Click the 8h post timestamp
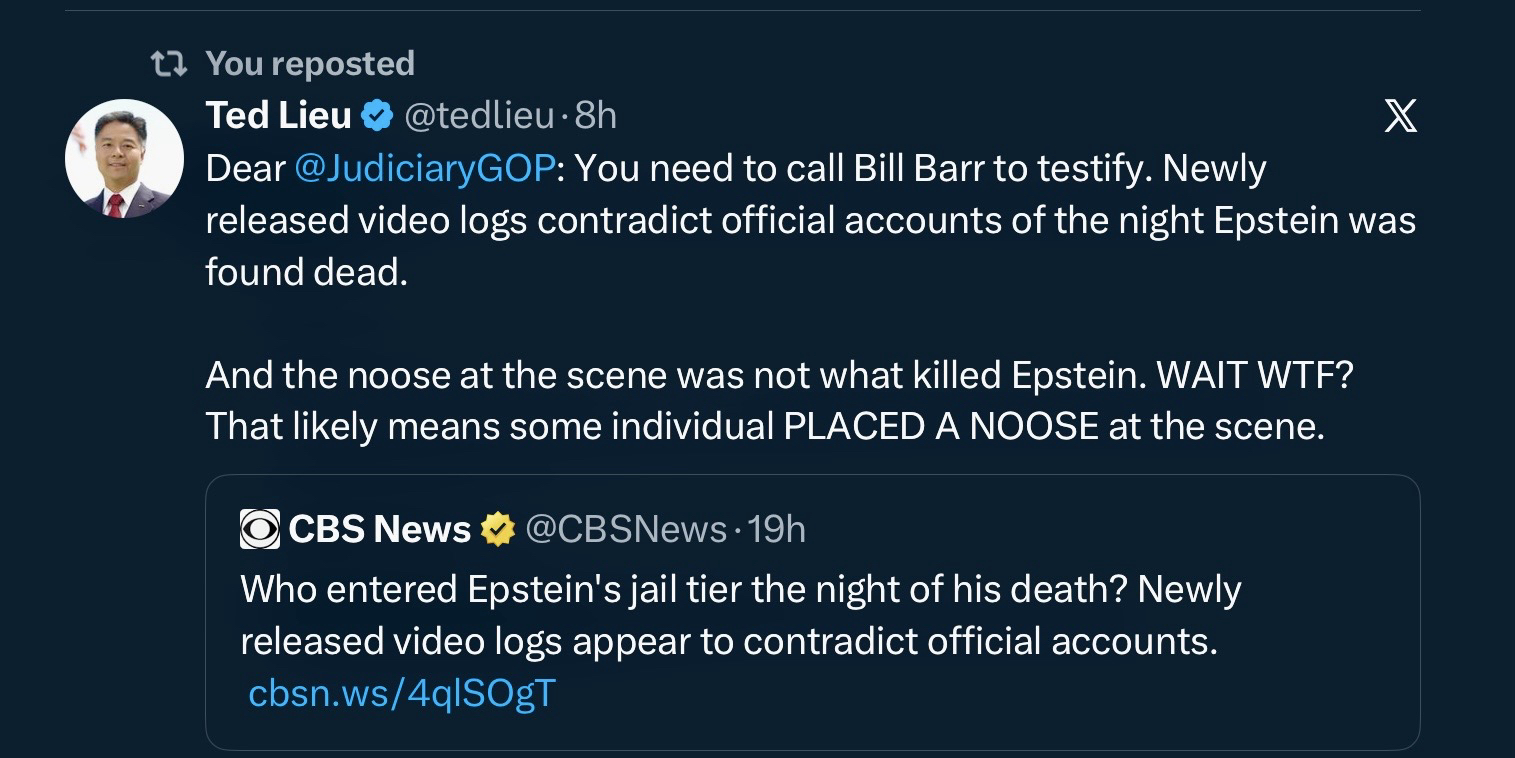Image resolution: width=1515 pixels, height=758 pixels. point(596,116)
